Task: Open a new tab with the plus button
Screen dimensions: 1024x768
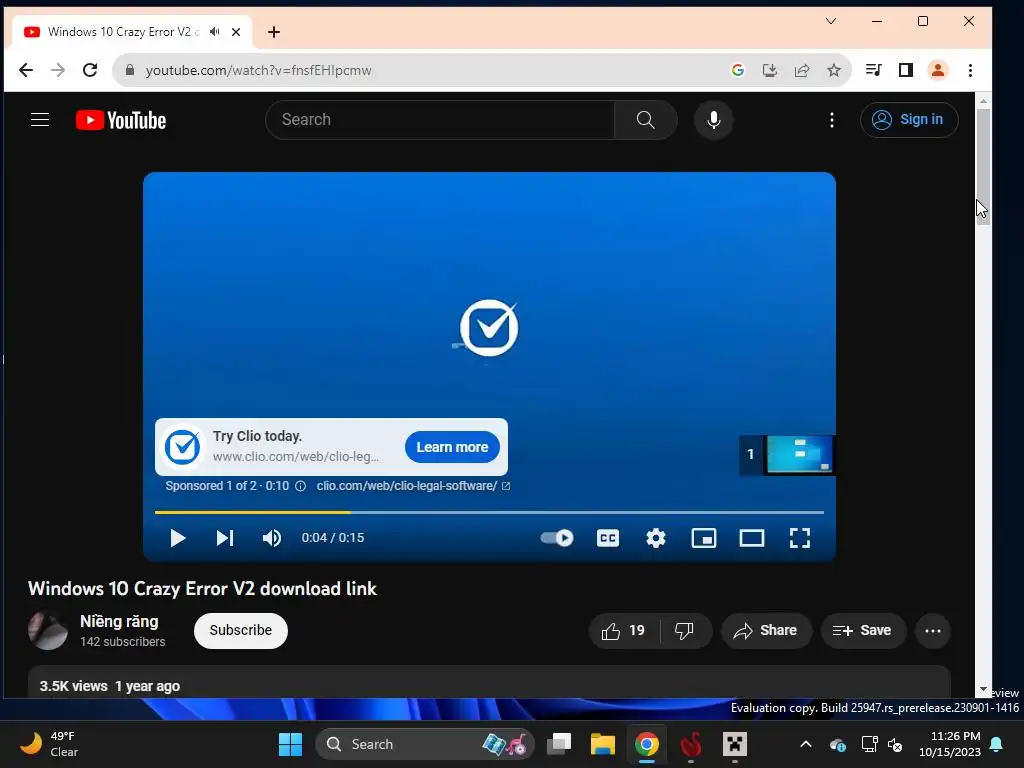Action: 274,32
